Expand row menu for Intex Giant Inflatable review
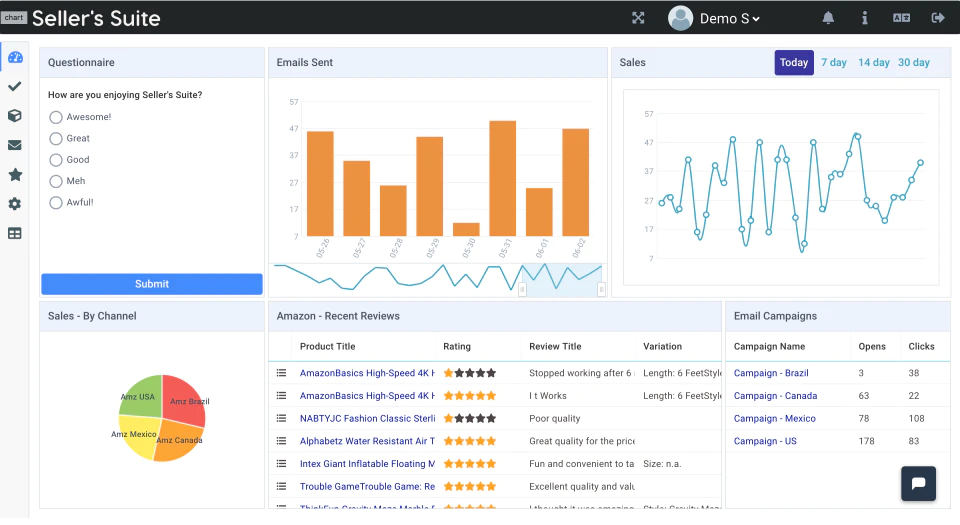 click(281, 464)
